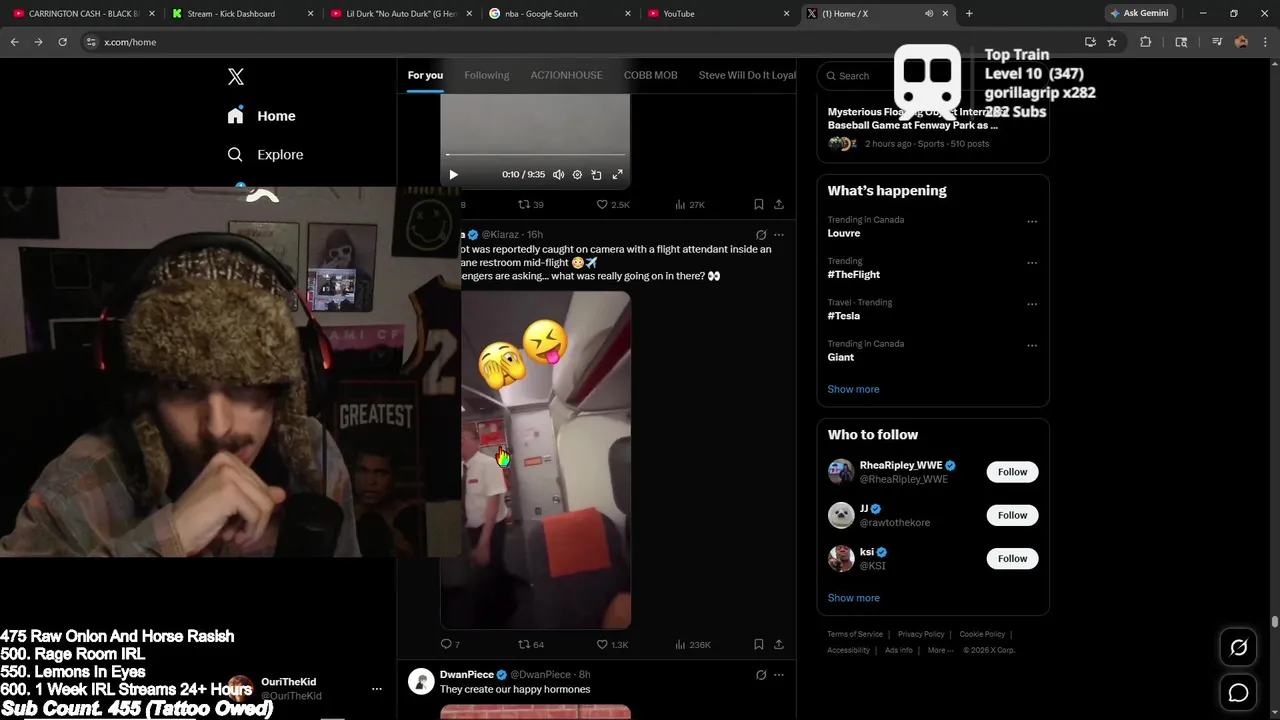Share the post with 2.5K likes
1280x720 pixels.
779,204
